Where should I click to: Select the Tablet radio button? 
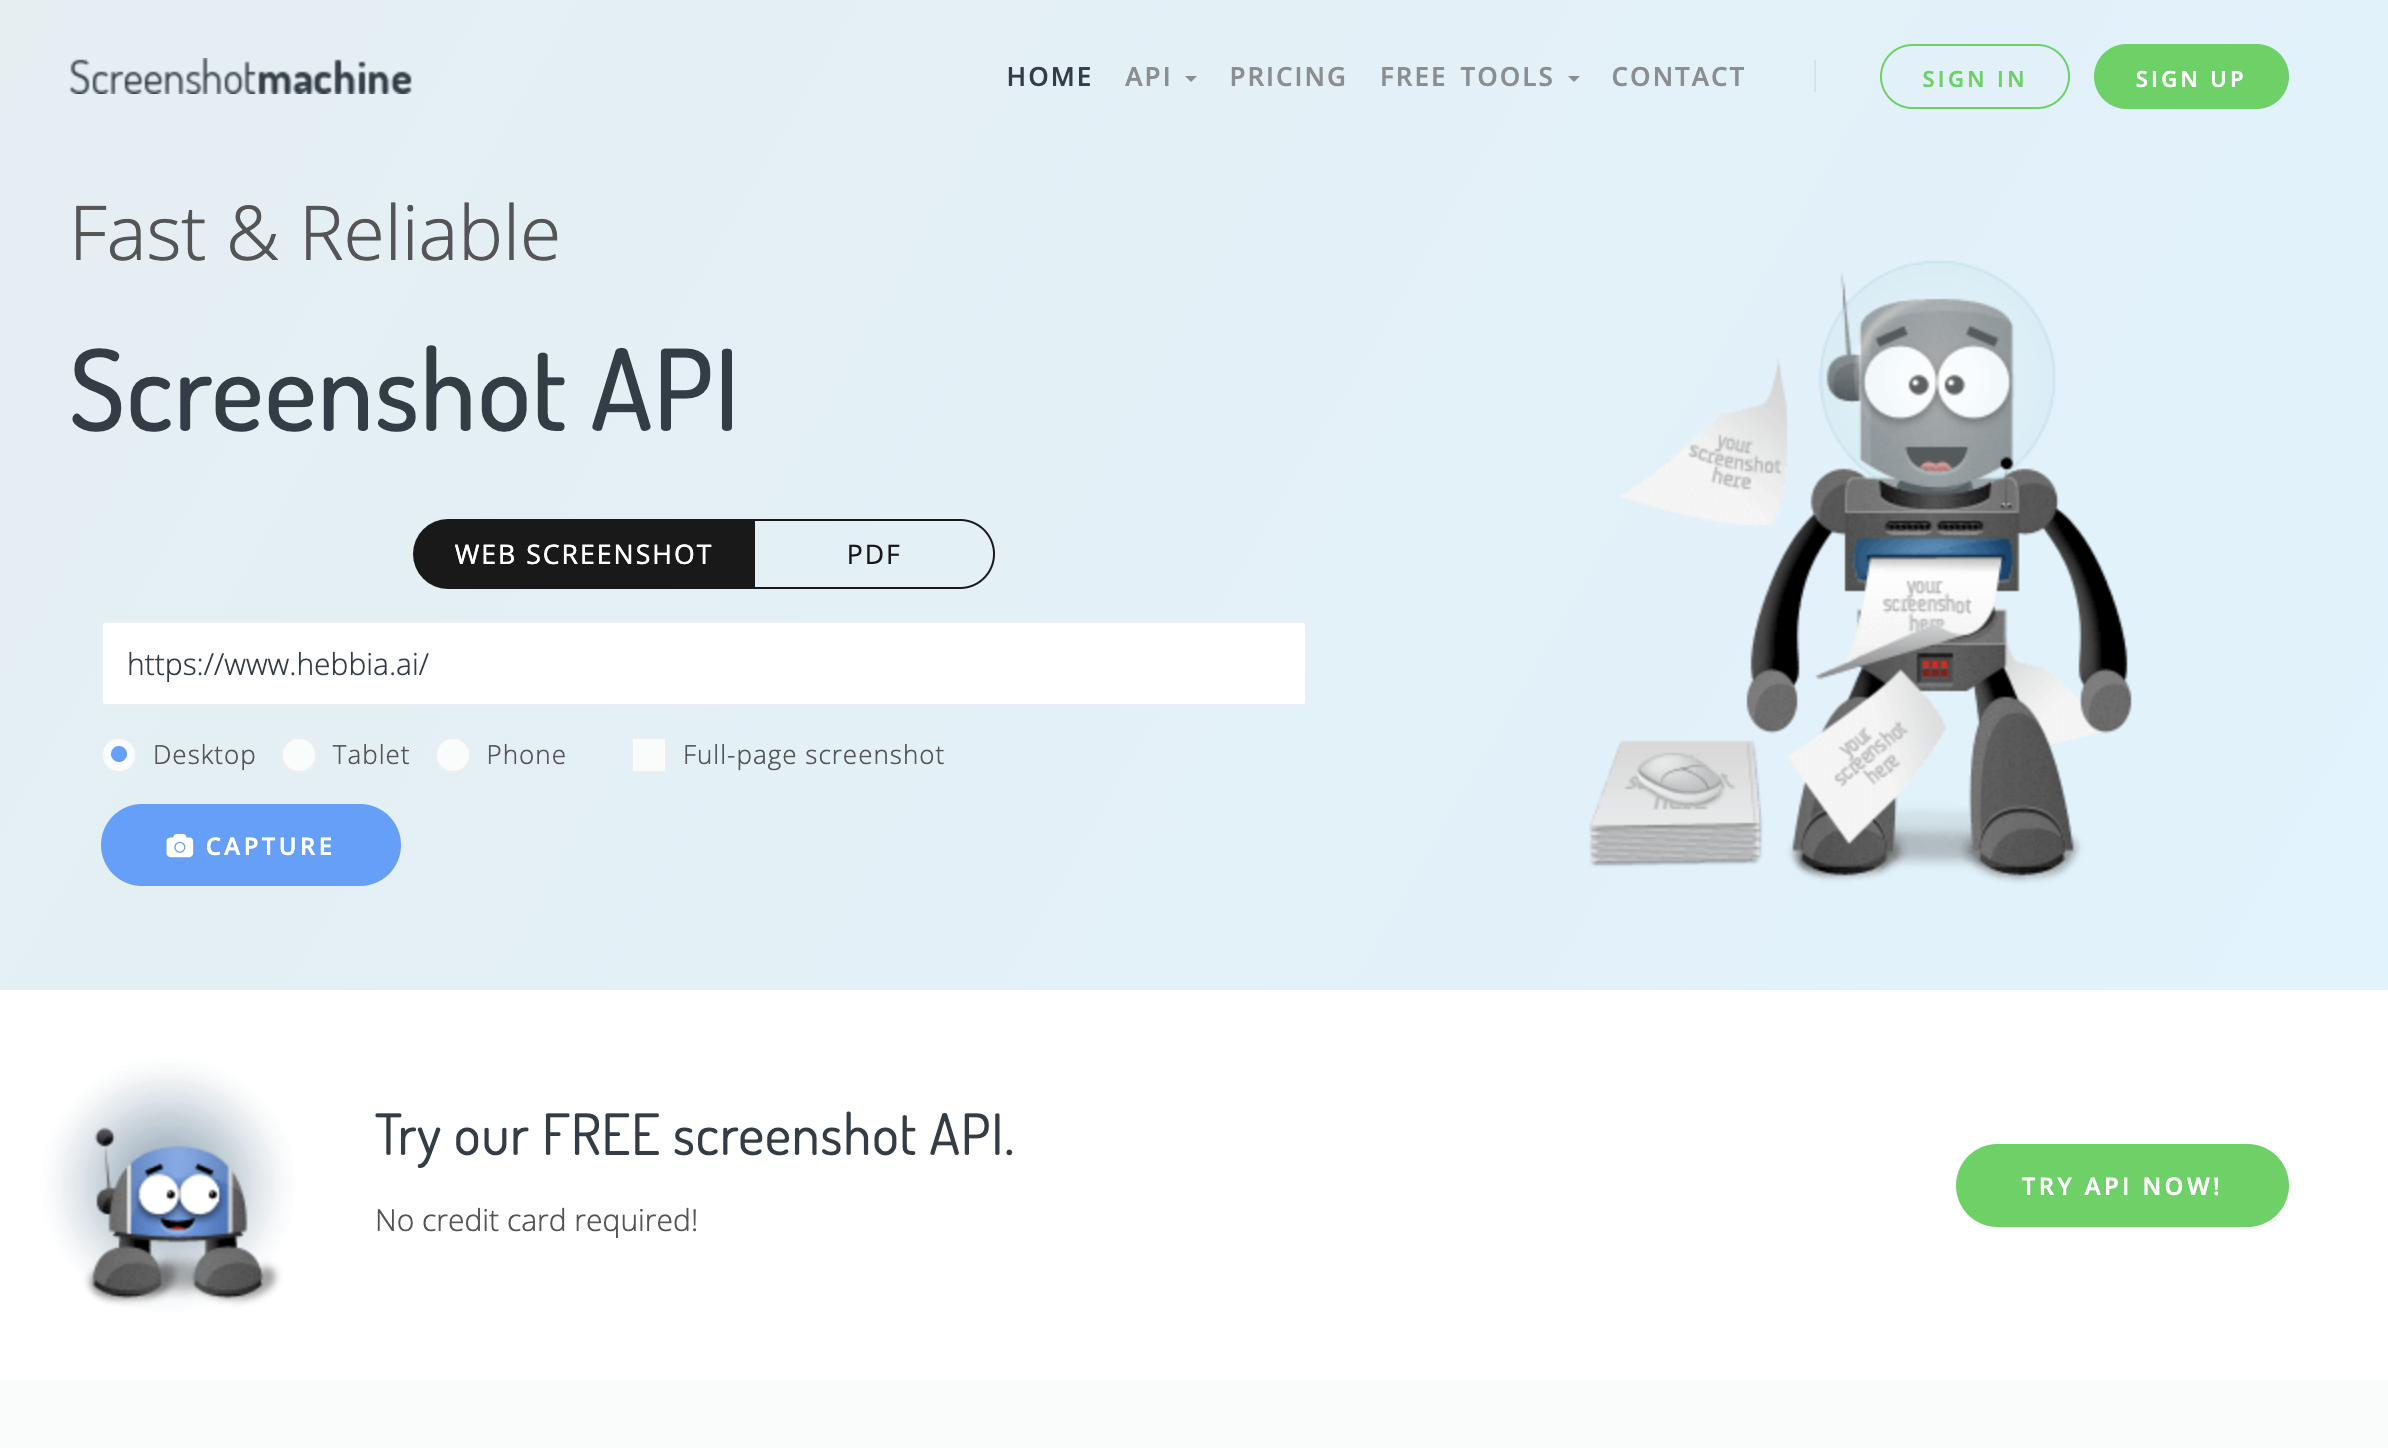coord(300,754)
